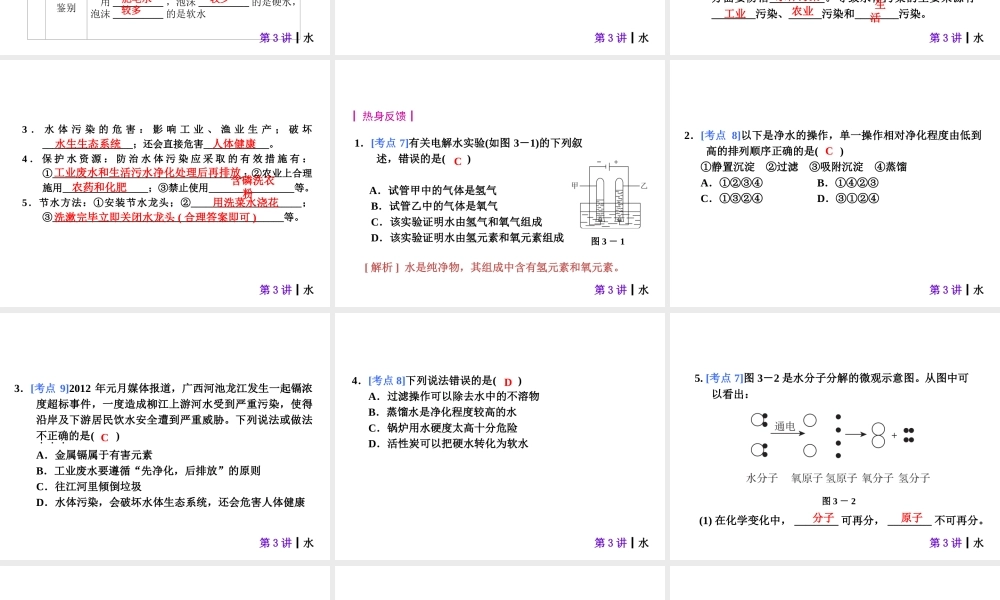The height and width of the screenshot is (600, 1000).
Task: Click option A 过滤操作可以除去水中的不溶物
Action: (x=453, y=397)
